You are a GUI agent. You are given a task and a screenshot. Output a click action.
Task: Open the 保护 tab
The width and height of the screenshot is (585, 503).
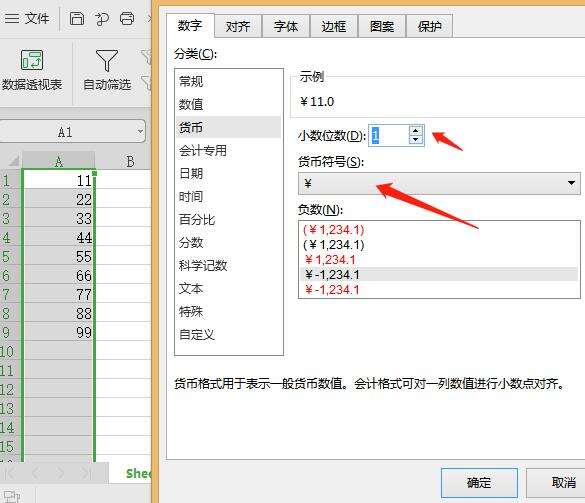pyautogui.click(x=429, y=26)
